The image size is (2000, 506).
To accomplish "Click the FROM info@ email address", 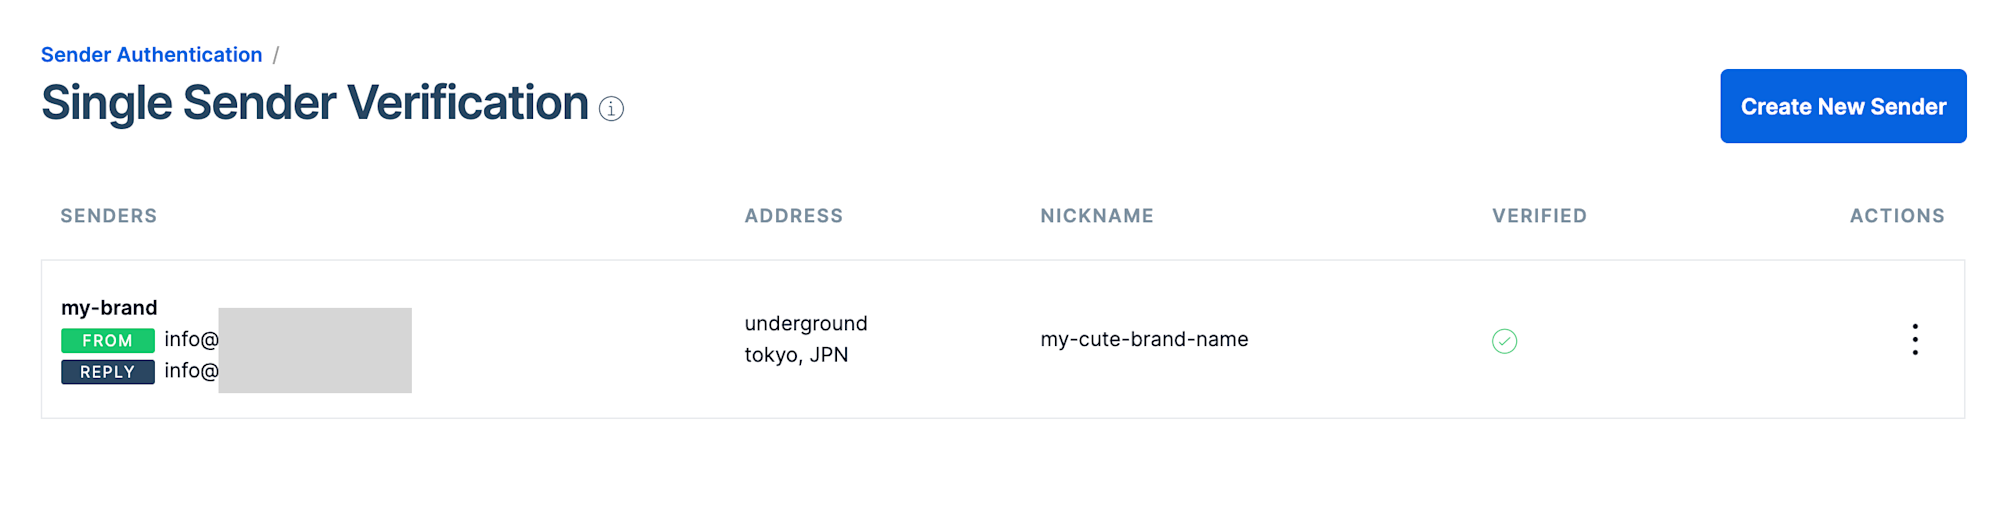I will point(191,340).
